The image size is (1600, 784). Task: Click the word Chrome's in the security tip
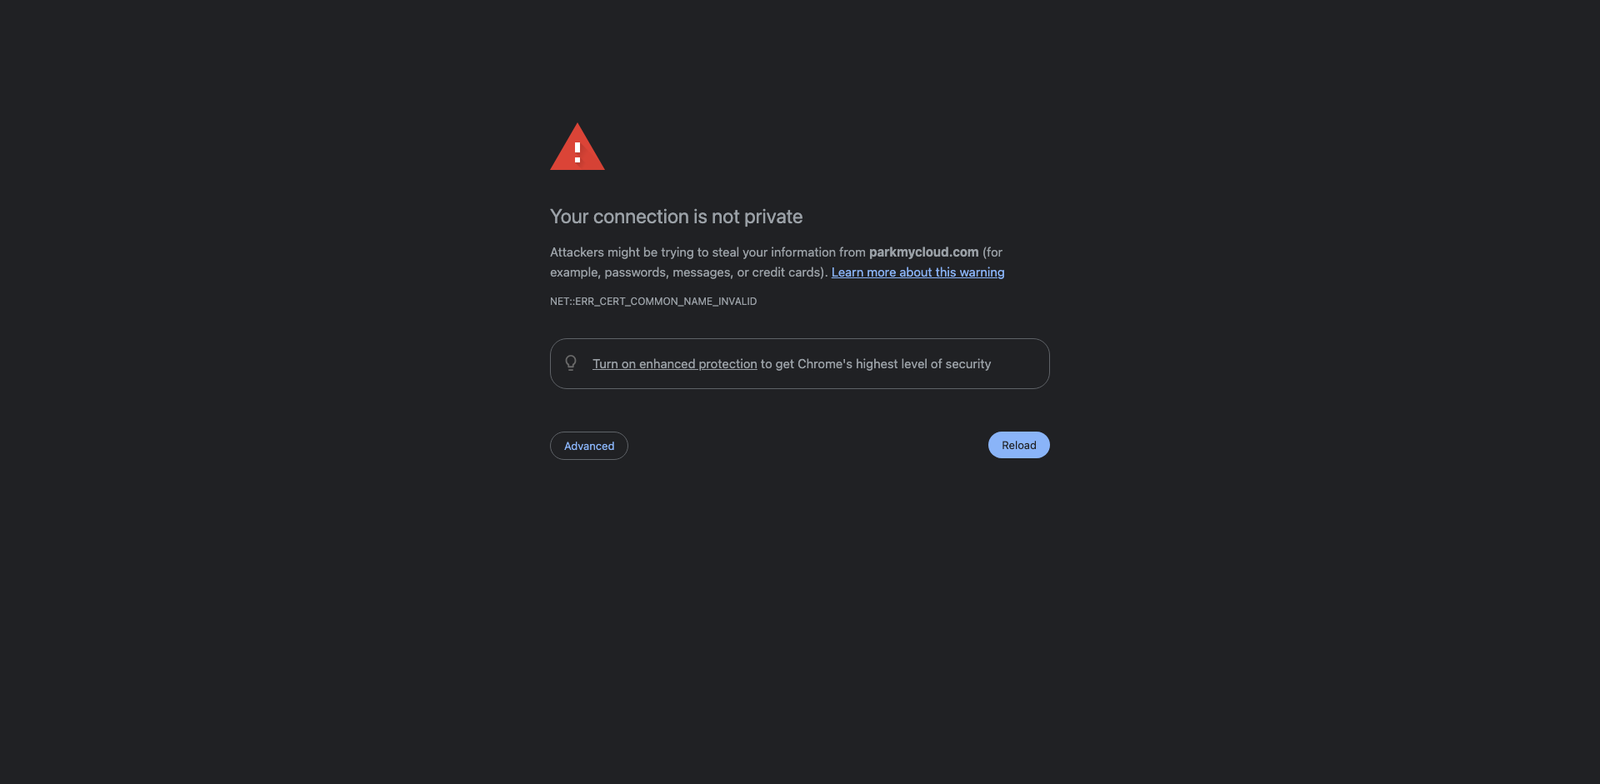tap(825, 364)
